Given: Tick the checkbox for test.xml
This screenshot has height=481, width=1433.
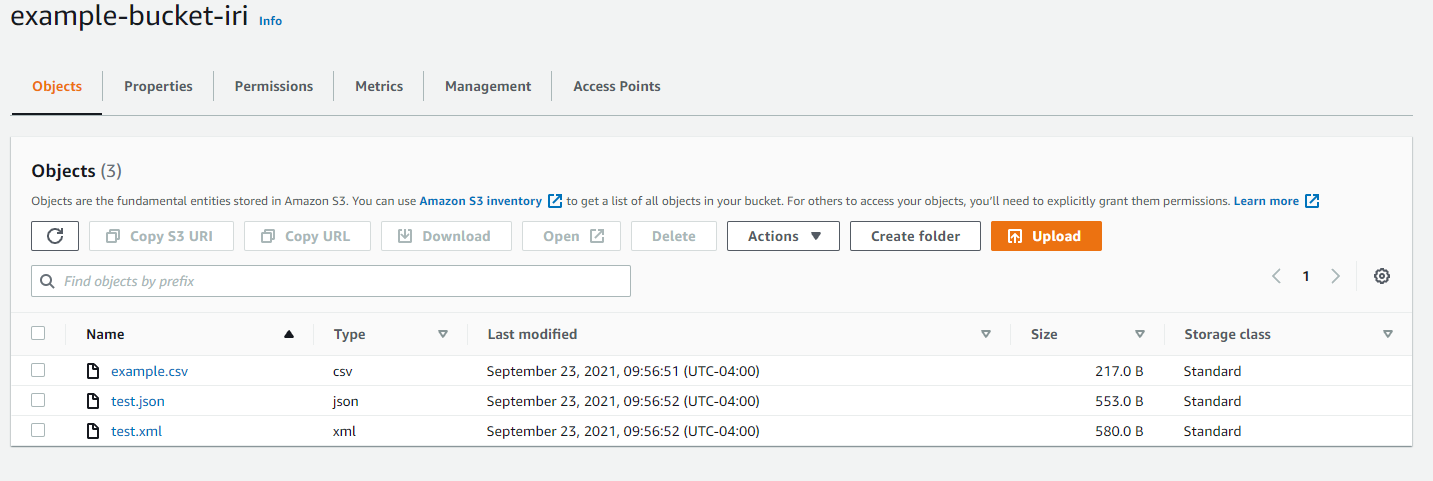Looking at the screenshot, I should [38, 430].
